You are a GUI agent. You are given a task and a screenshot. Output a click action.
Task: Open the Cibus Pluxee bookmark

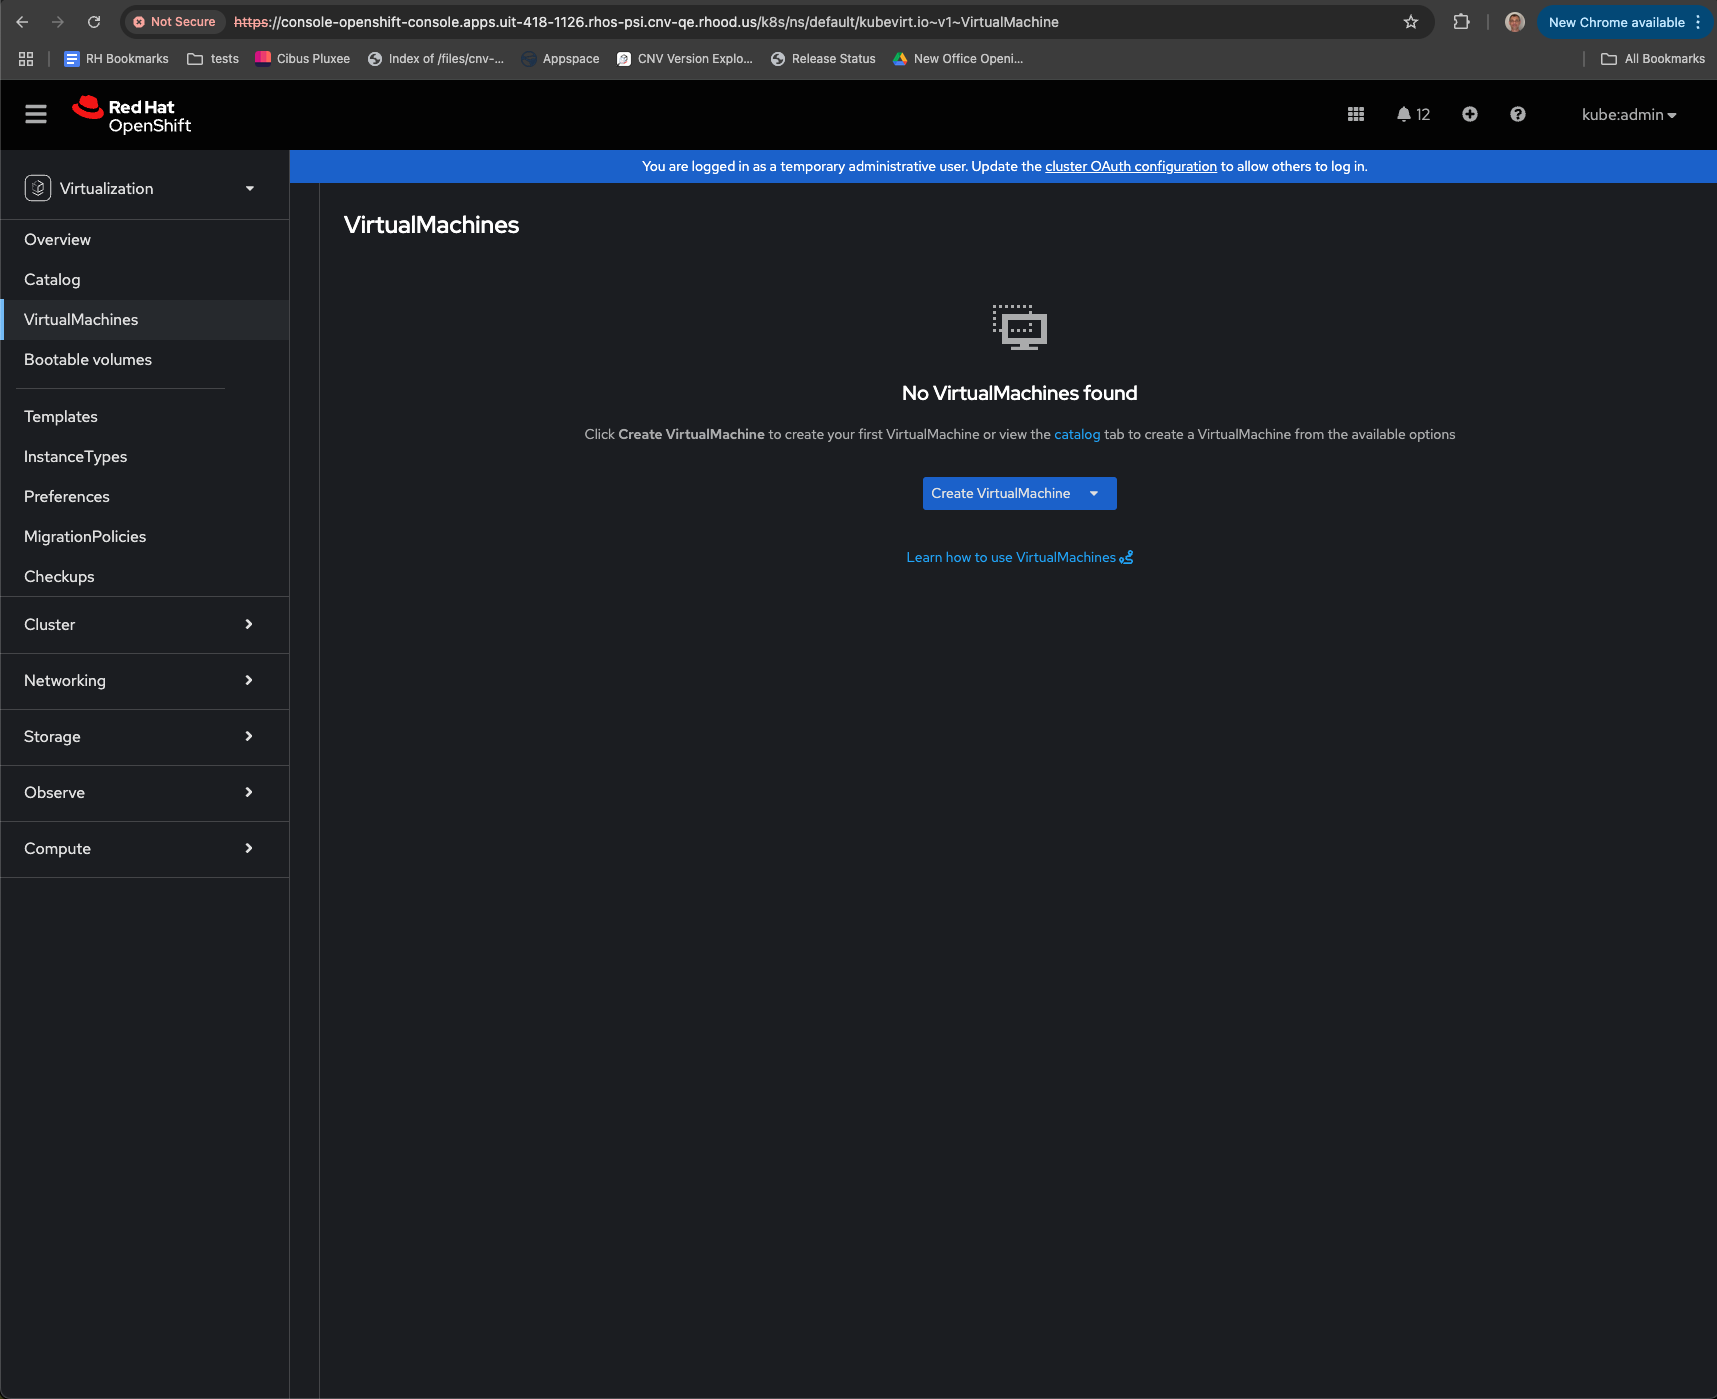point(303,59)
